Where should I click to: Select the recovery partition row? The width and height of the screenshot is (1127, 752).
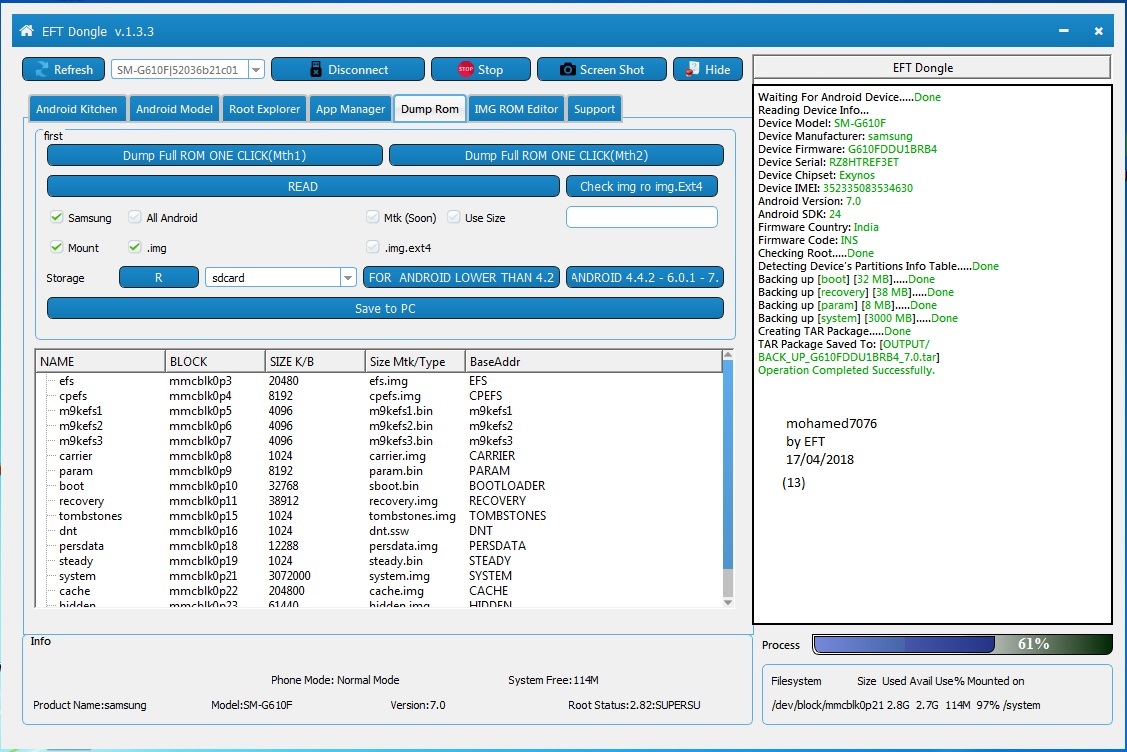379,501
